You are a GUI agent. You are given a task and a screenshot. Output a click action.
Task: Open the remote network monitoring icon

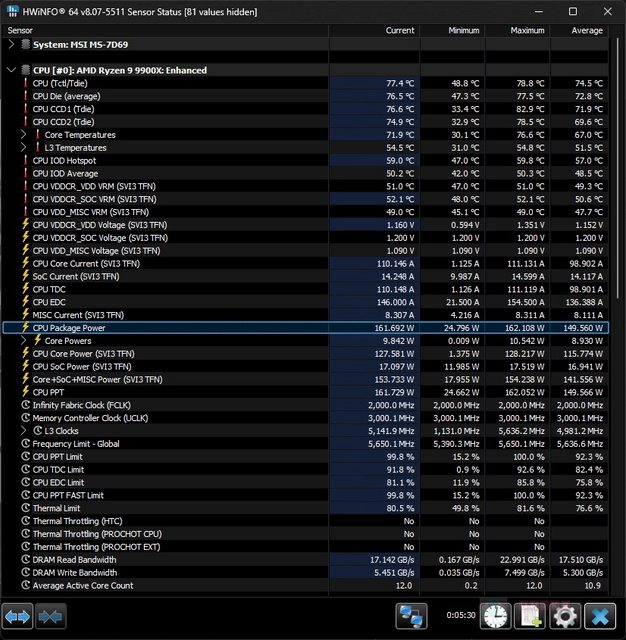tap(408, 615)
